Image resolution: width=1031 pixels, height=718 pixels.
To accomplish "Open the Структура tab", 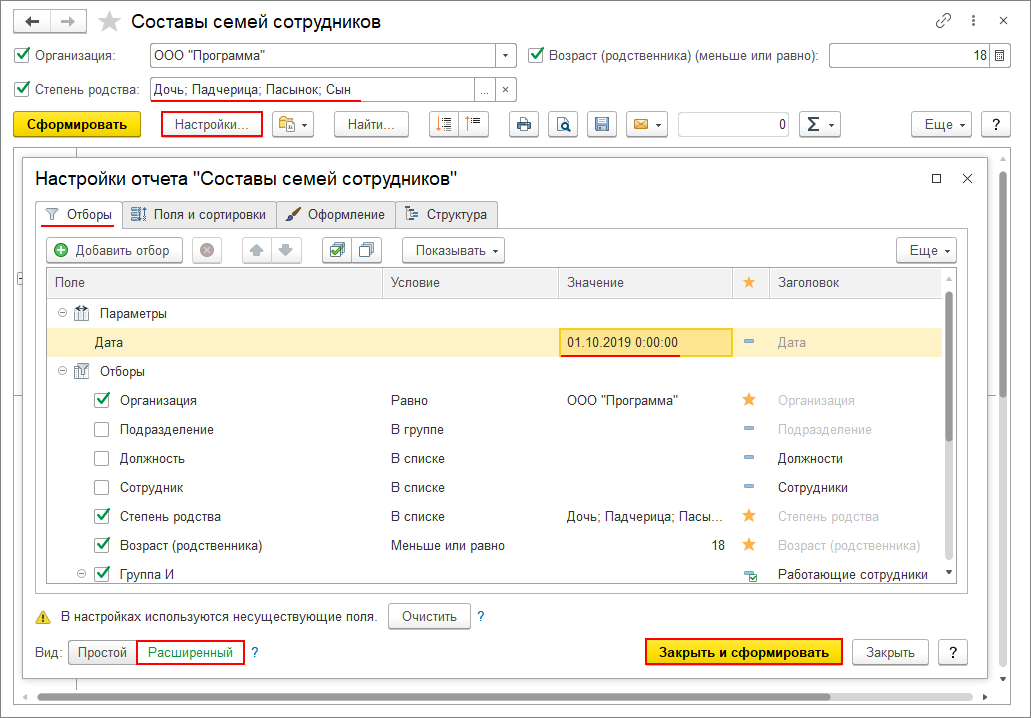I will point(446,214).
